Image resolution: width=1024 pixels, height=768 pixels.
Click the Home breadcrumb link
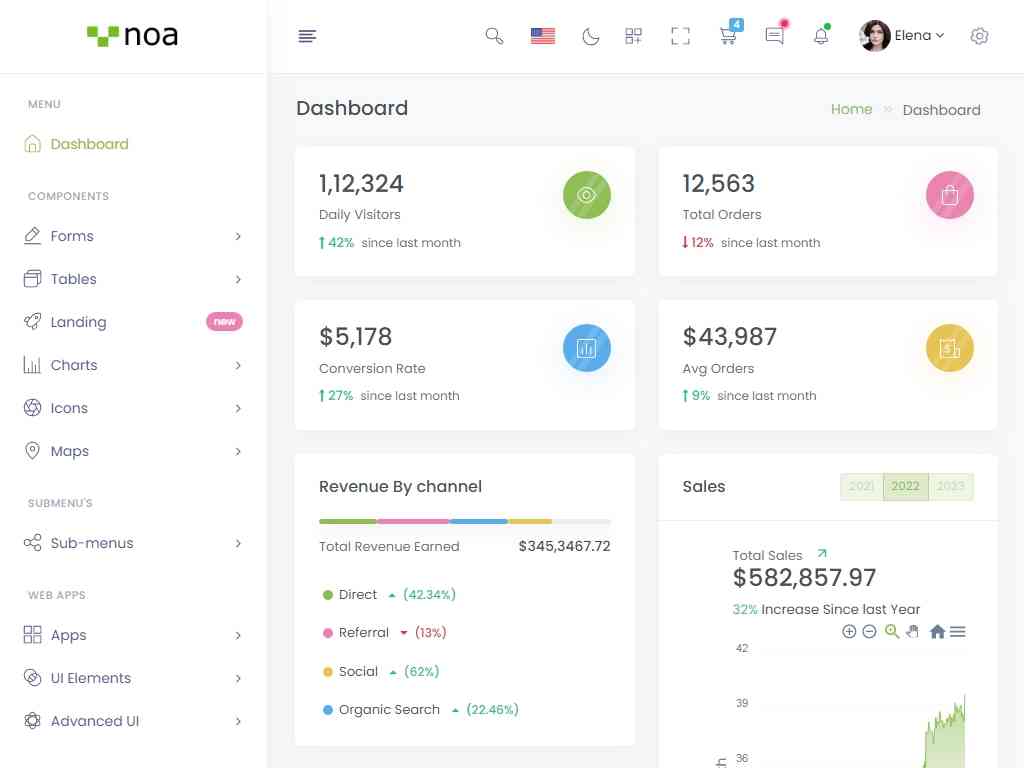[x=851, y=109]
